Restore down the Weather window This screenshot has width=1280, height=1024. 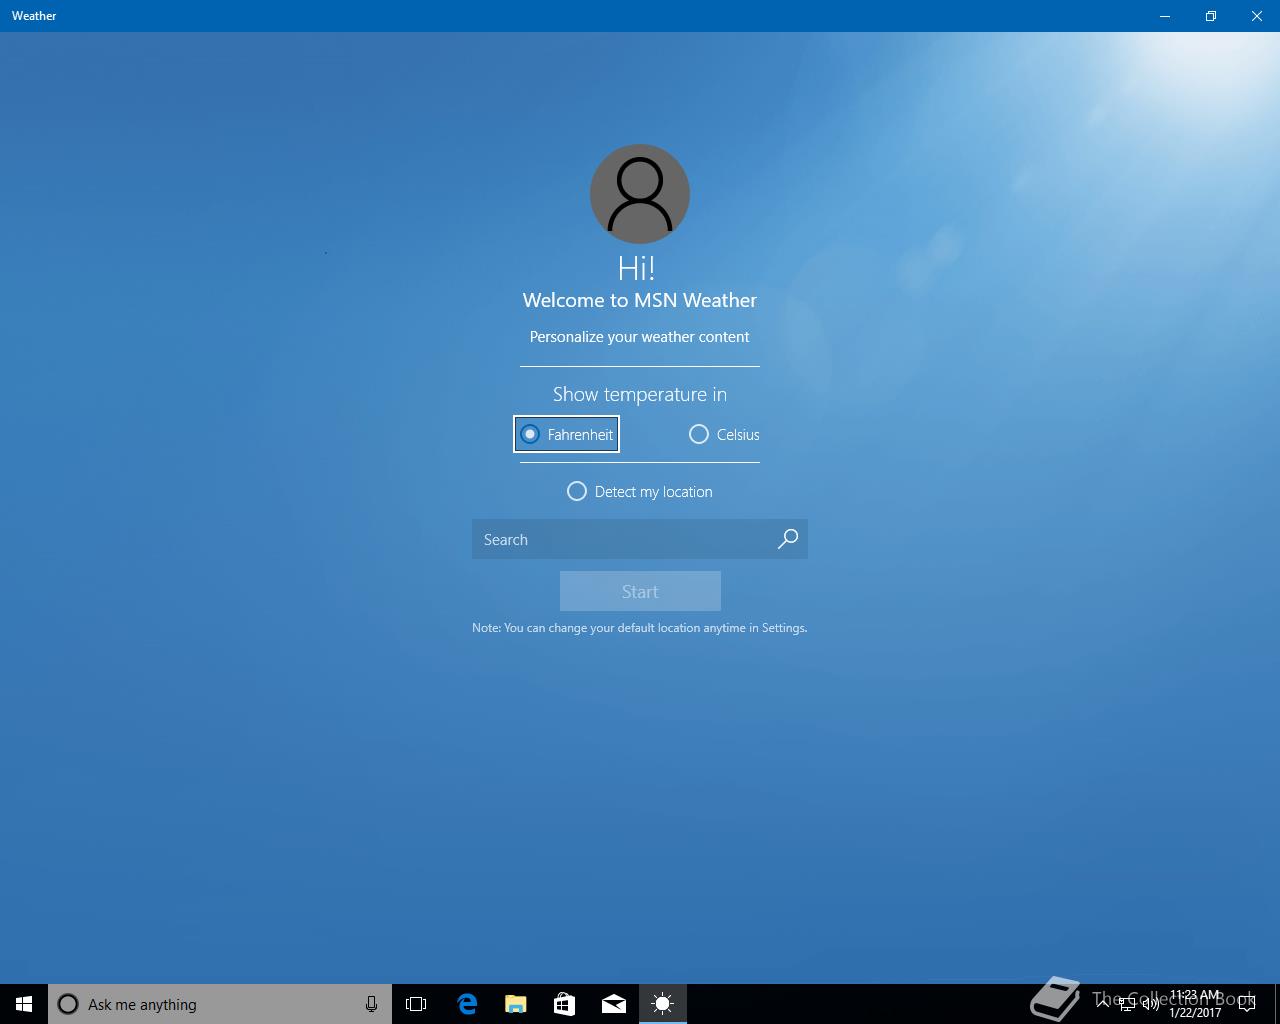tap(1211, 16)
